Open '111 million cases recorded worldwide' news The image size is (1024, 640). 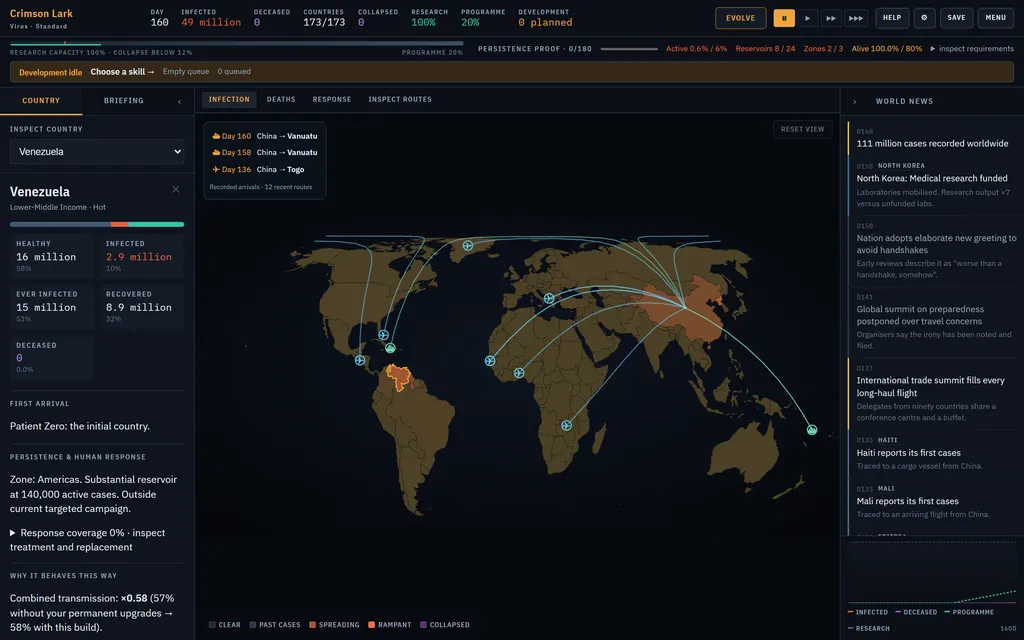coord(933,138)
